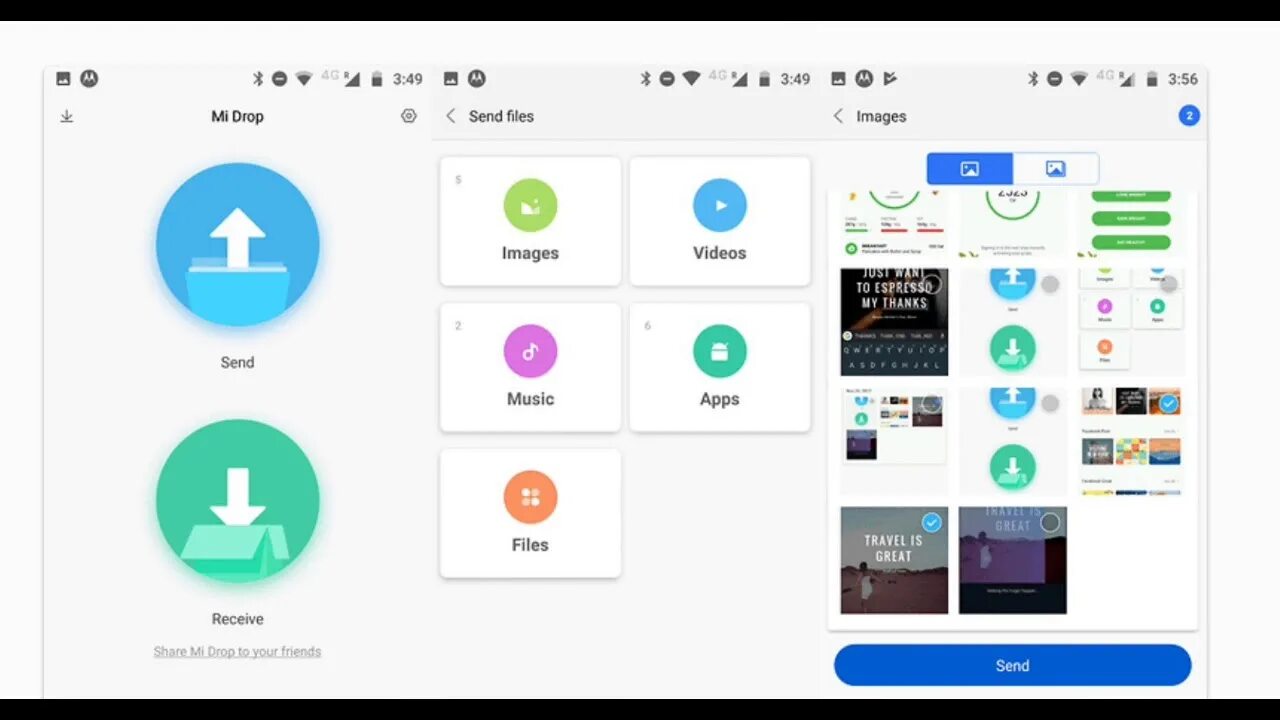This screenshot has height=720, width=1280.
Task: Check the lower Mi Drop send-receive screenshot
Action: pyautogui.click(x=1050, y=404)
